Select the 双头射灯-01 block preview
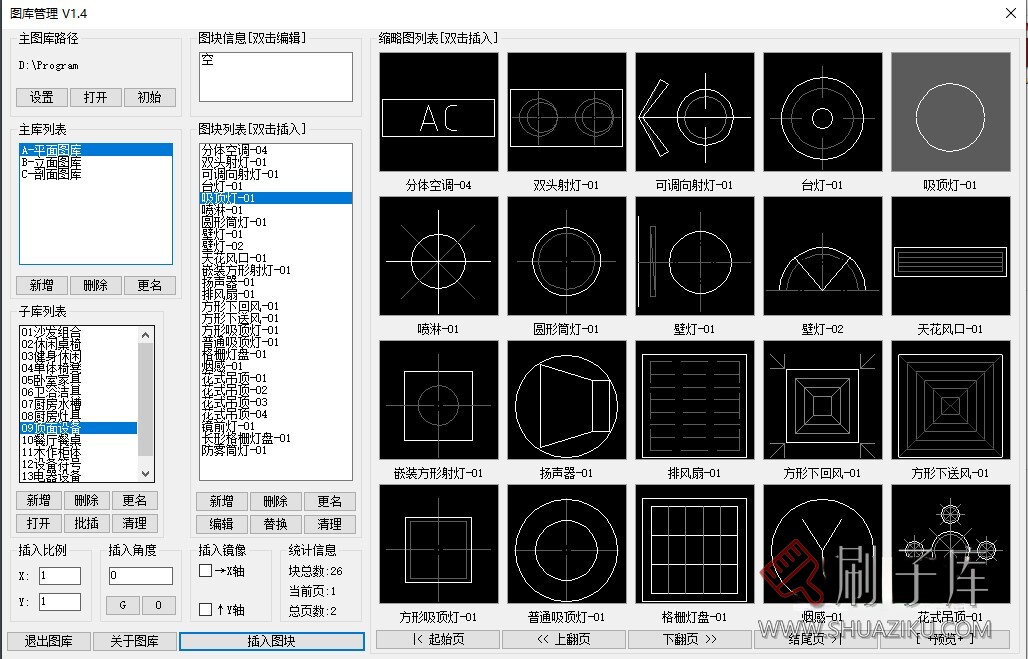The height and width of the screenshot is (659, 1028). coord(566,111)
